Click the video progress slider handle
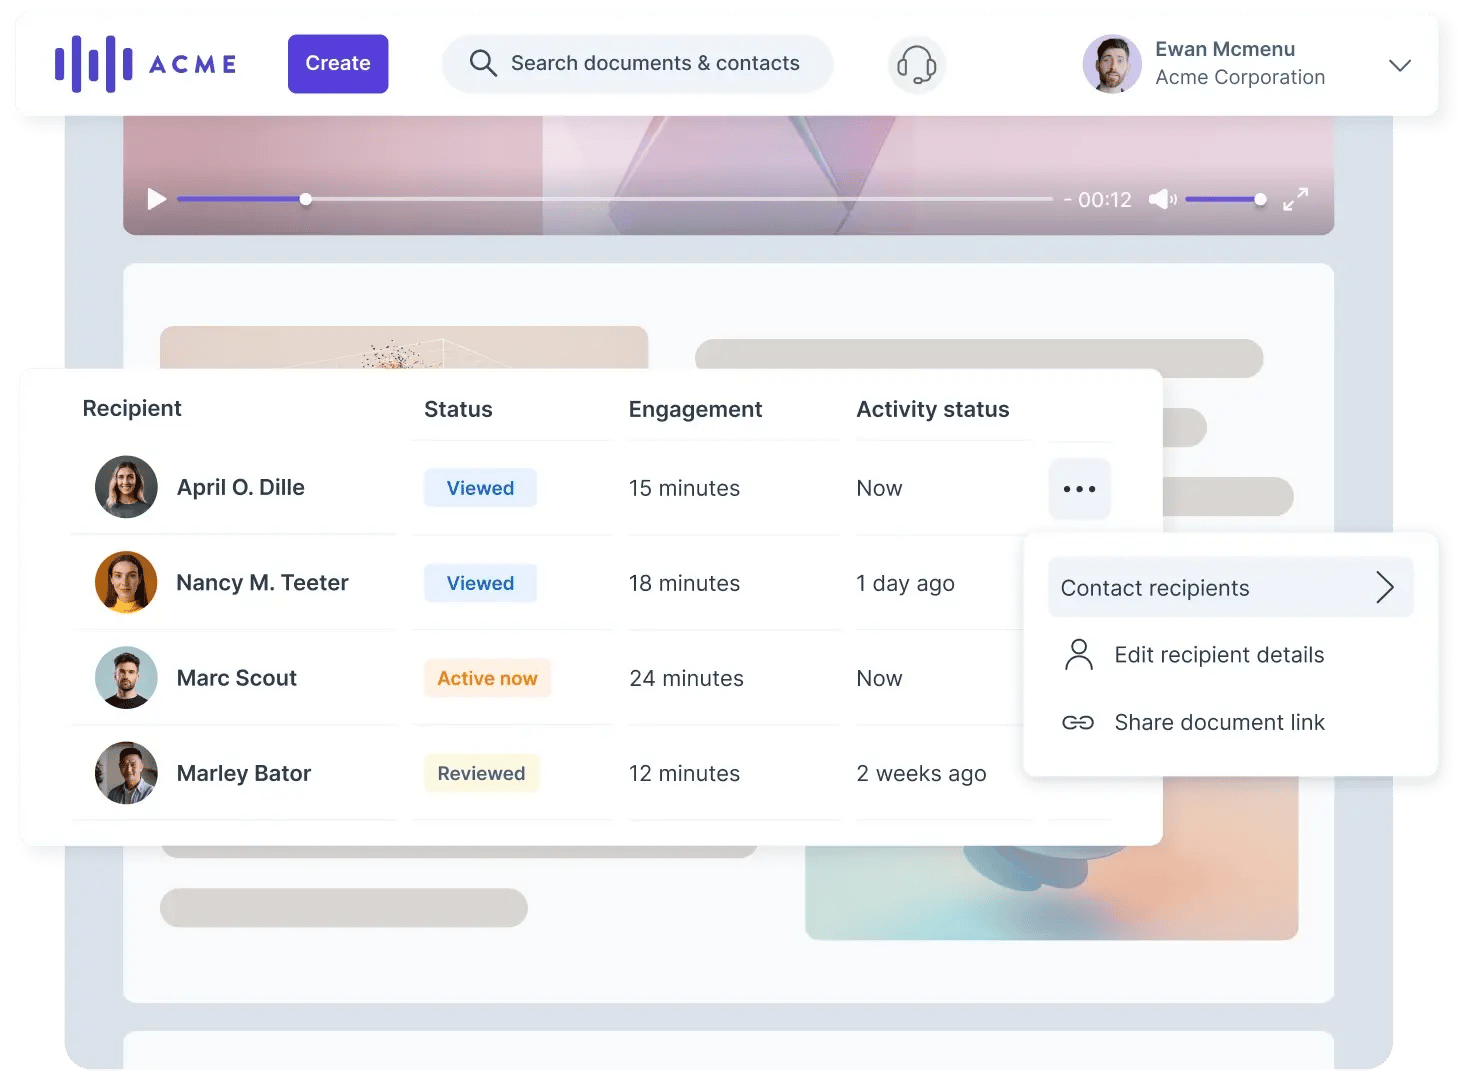 (x=306, y=200)
